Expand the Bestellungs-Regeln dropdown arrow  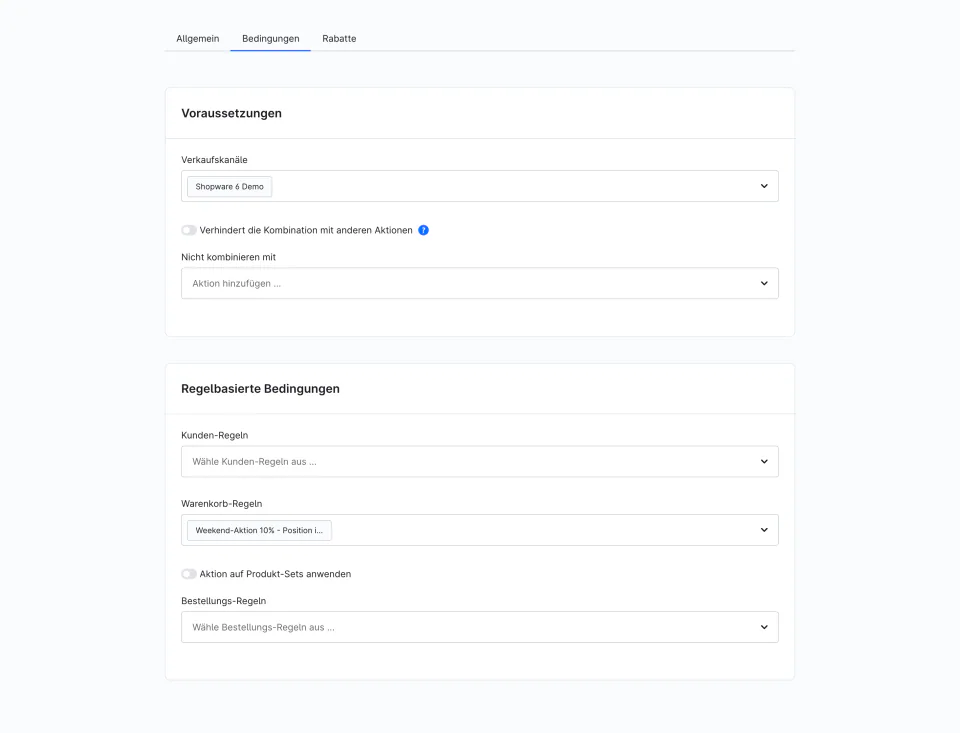[764, 627]
